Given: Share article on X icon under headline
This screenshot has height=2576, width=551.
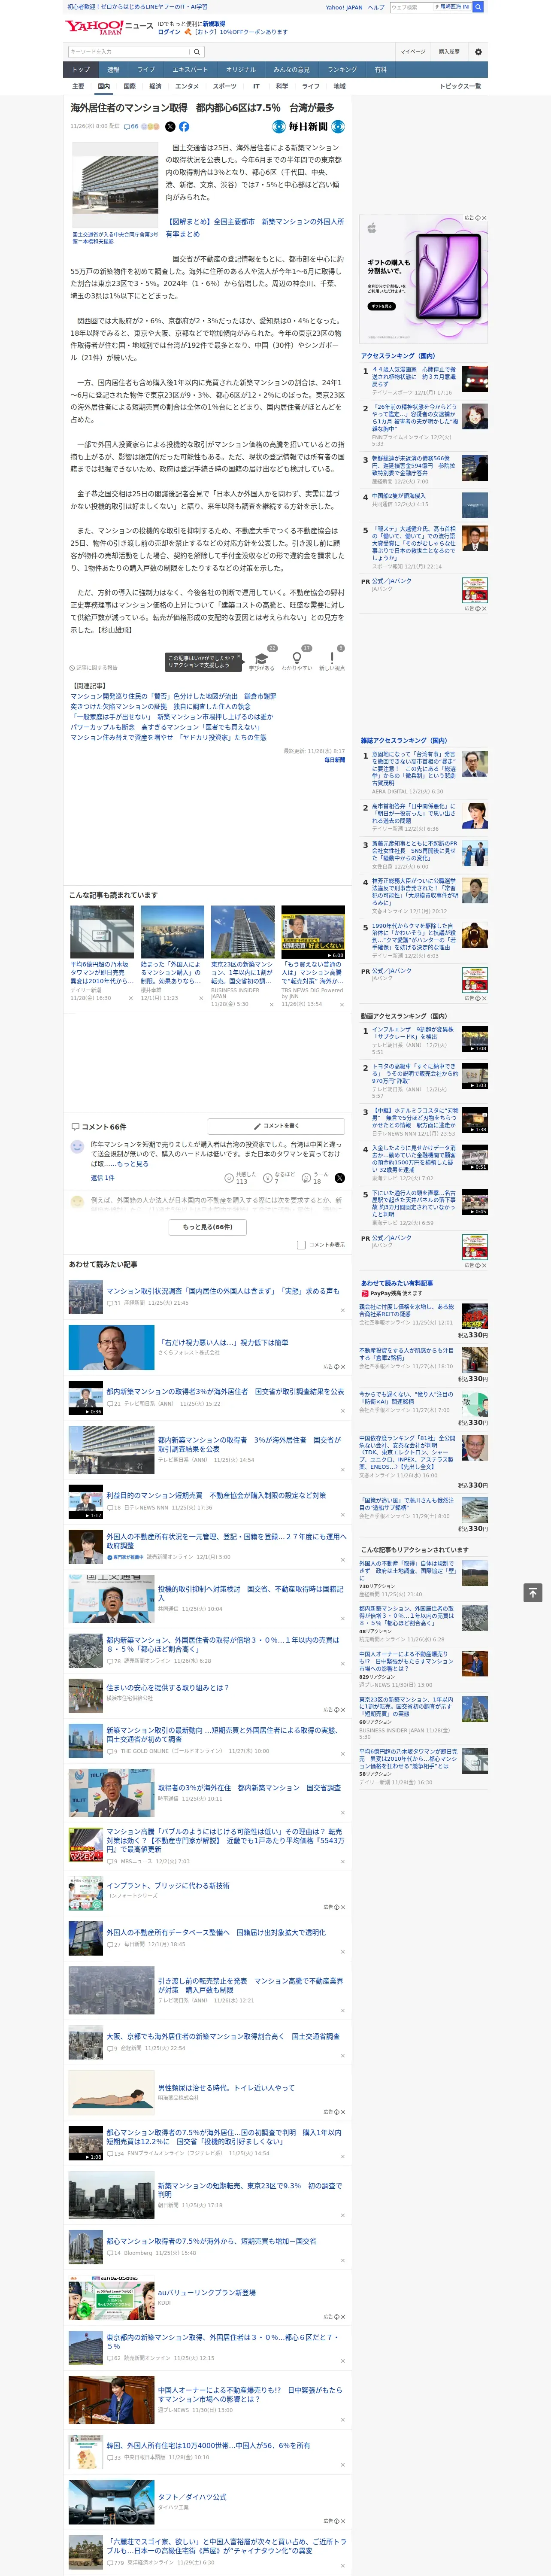Looking at the screenshot, I should (x=170, y=127).
